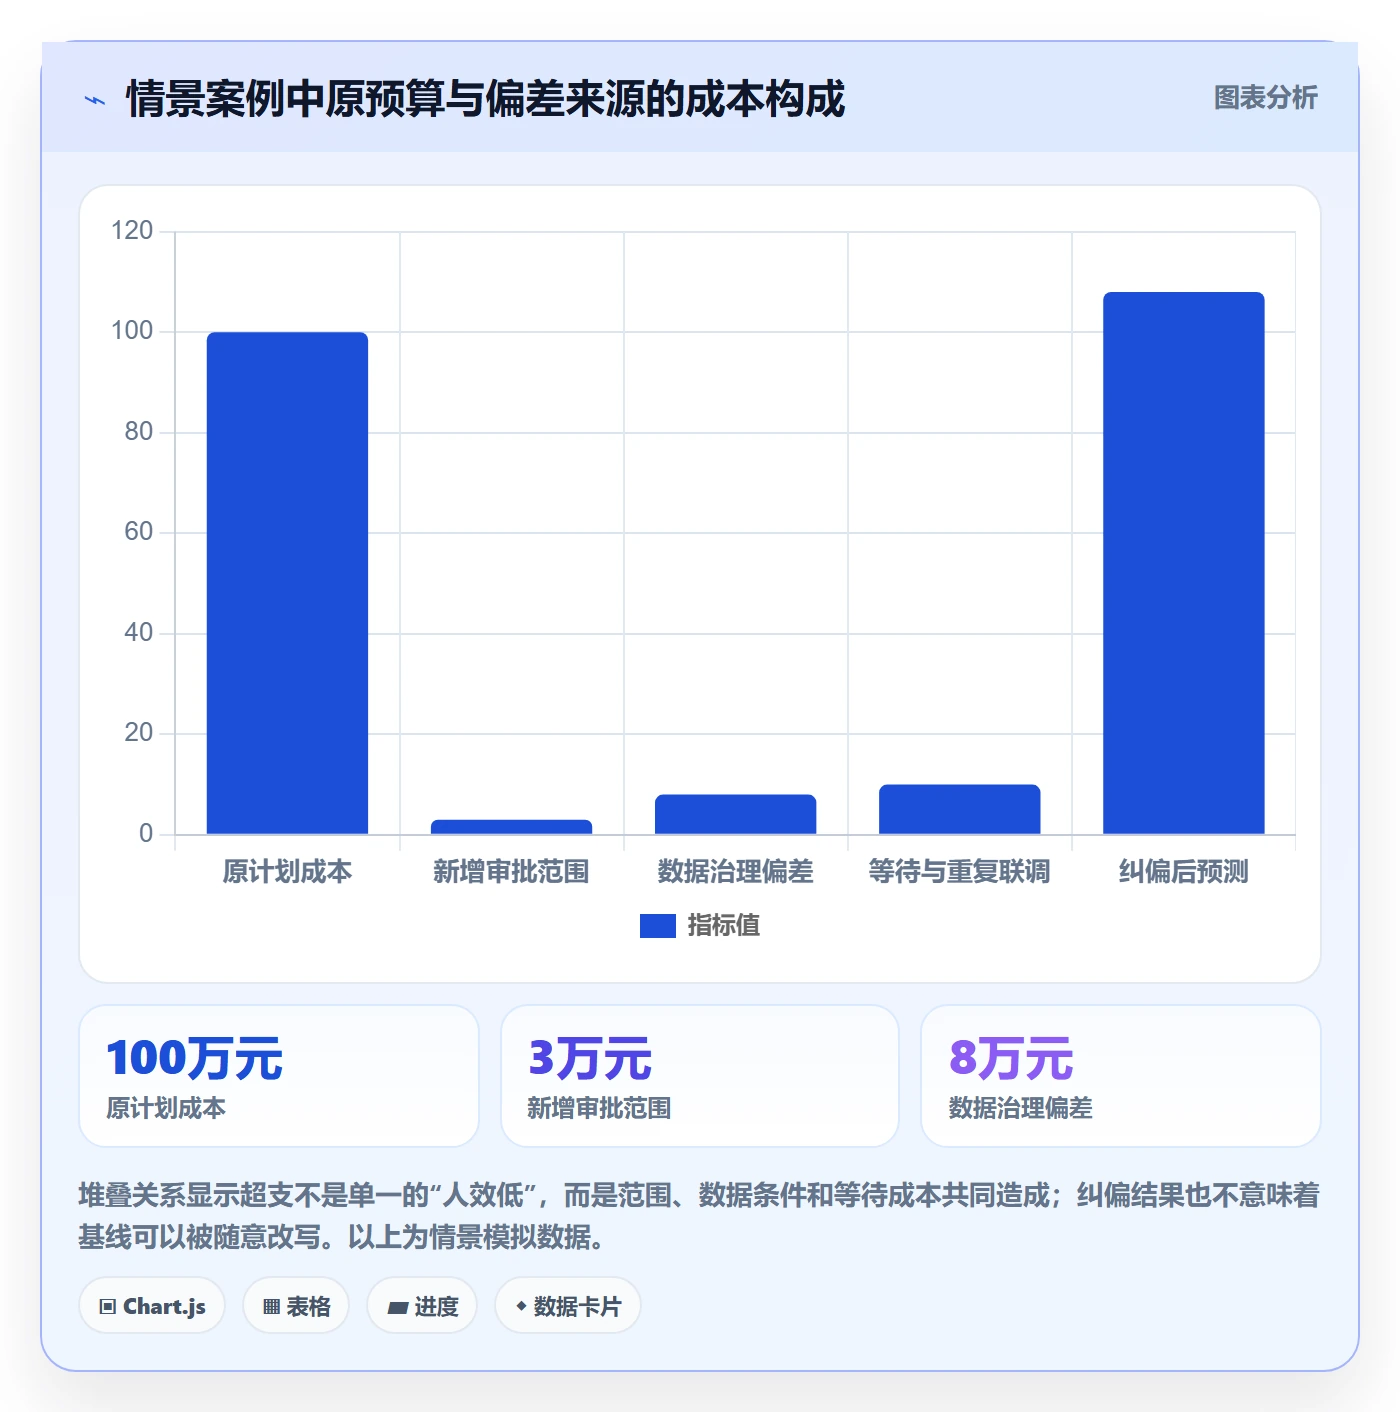The width and height of the screenshot is (1400, 1412).
Task: Click the 纠偏后预测 x-axis label
Action: (x=1183, y=872)
